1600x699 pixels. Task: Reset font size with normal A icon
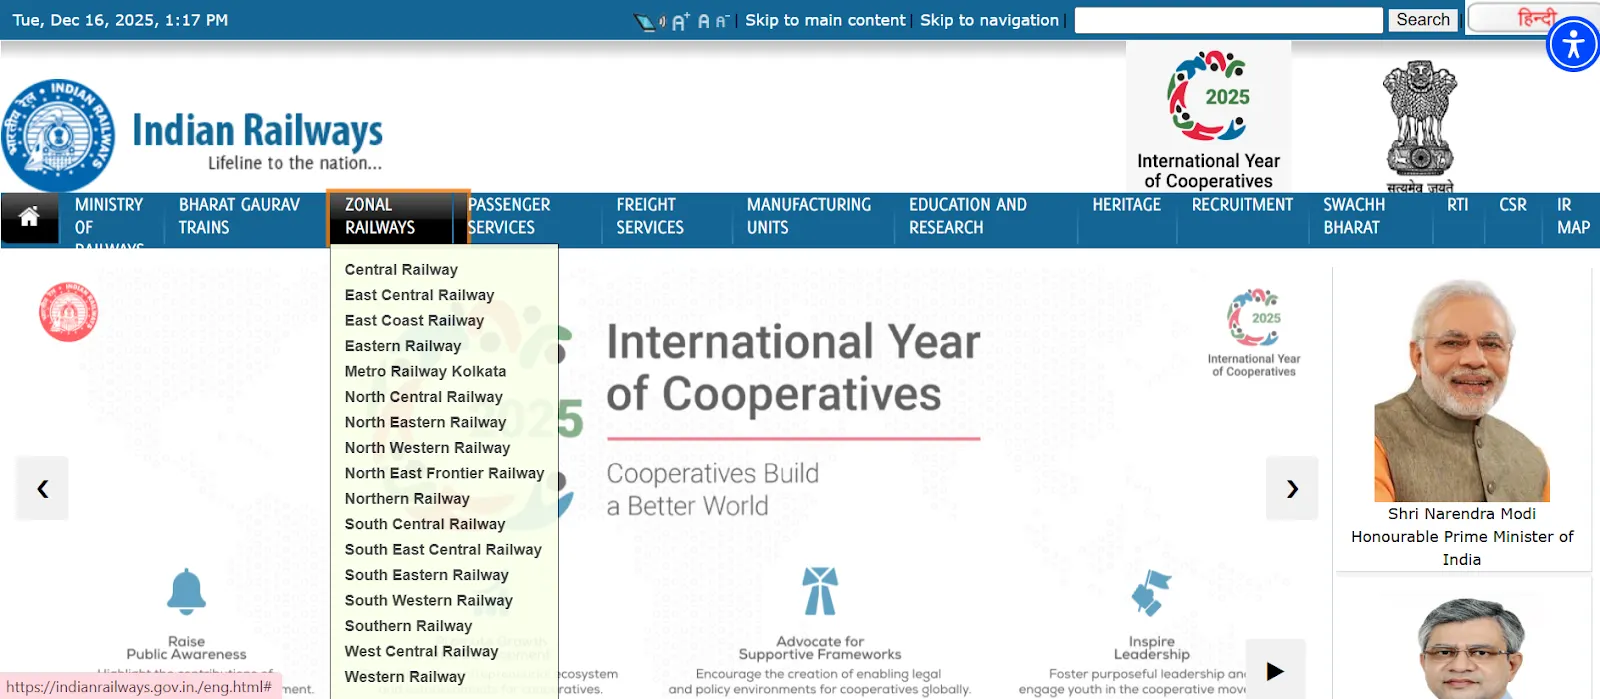click(704, 21)
